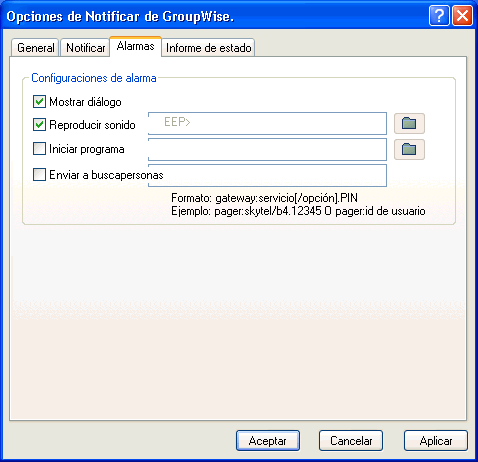This screenshot has width=478, height=462.
Task: Select the Alarmas tab
Action: tap(135, 46)
